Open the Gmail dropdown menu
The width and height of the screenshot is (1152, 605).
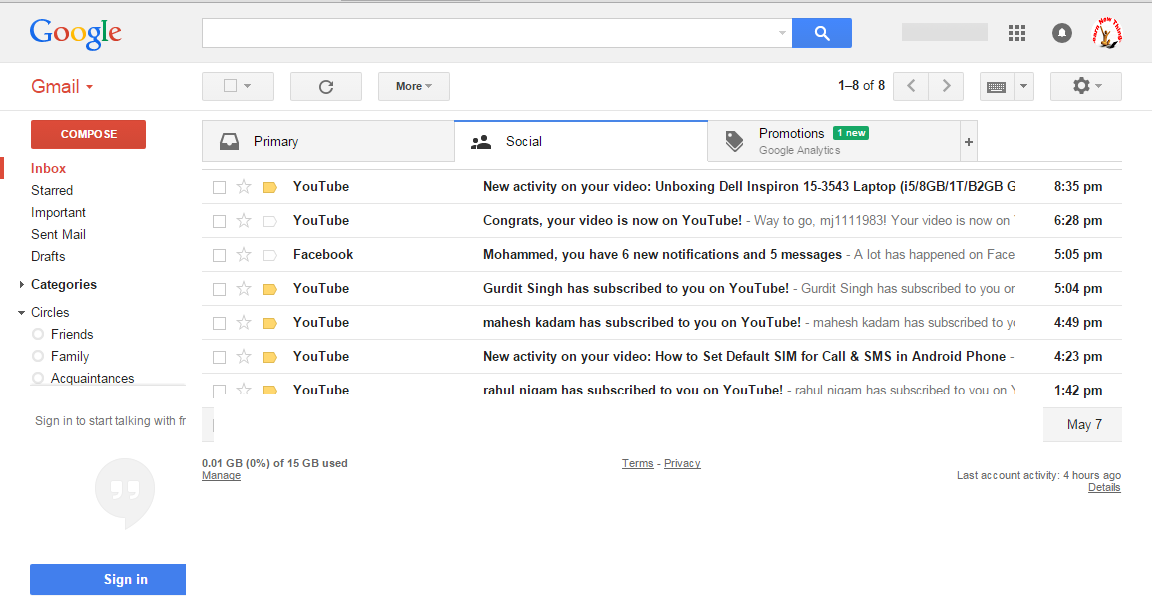62,87
